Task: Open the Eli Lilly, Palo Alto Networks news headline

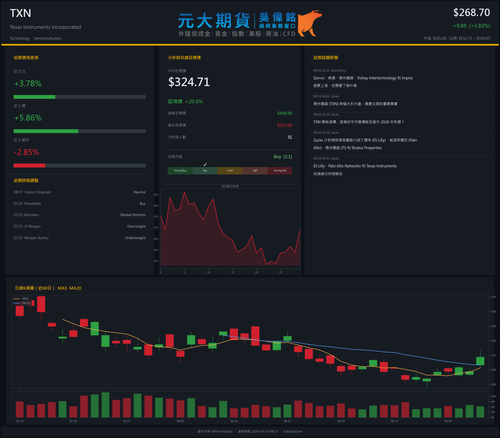Action: 355,170
